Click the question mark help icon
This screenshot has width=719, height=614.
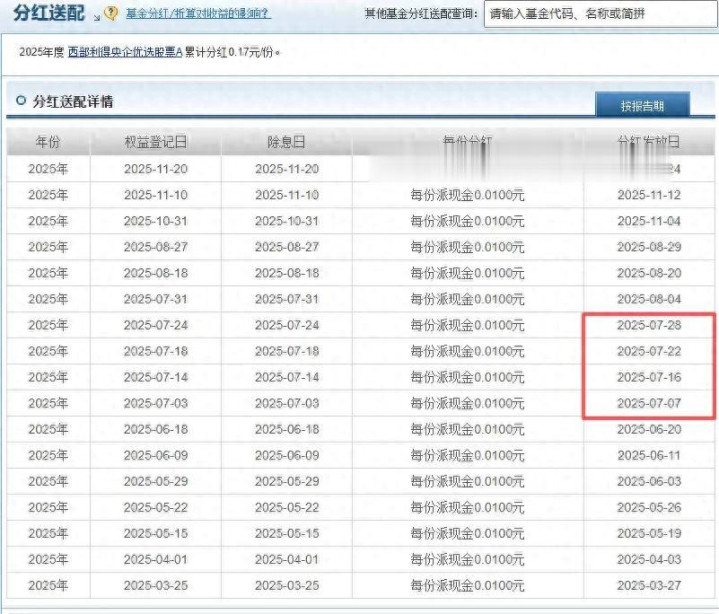click(111, 13)
